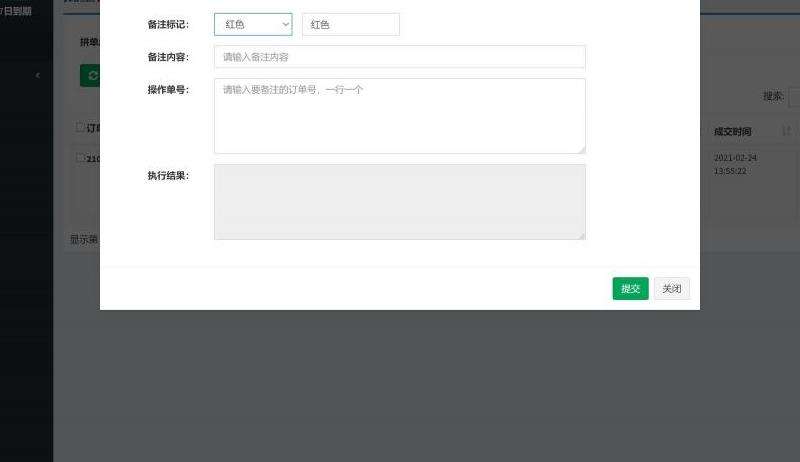The width and height of the screenshot is (800, 462).
Task: Click the dropdown arrow in 红色 select
Action: (x=286, y=25)
